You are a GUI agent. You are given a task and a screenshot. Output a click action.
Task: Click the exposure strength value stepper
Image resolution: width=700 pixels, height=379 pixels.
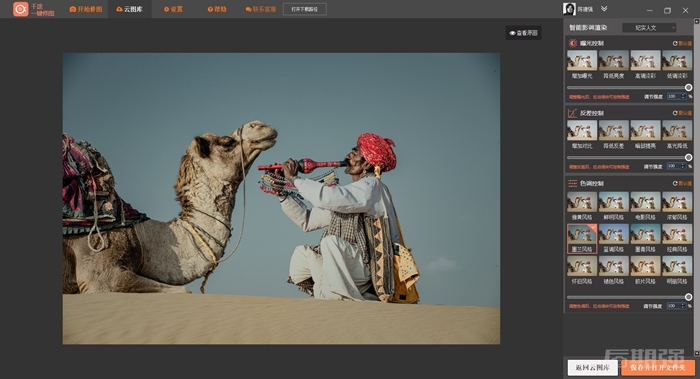pyautogui.click(x=676, y=96)
